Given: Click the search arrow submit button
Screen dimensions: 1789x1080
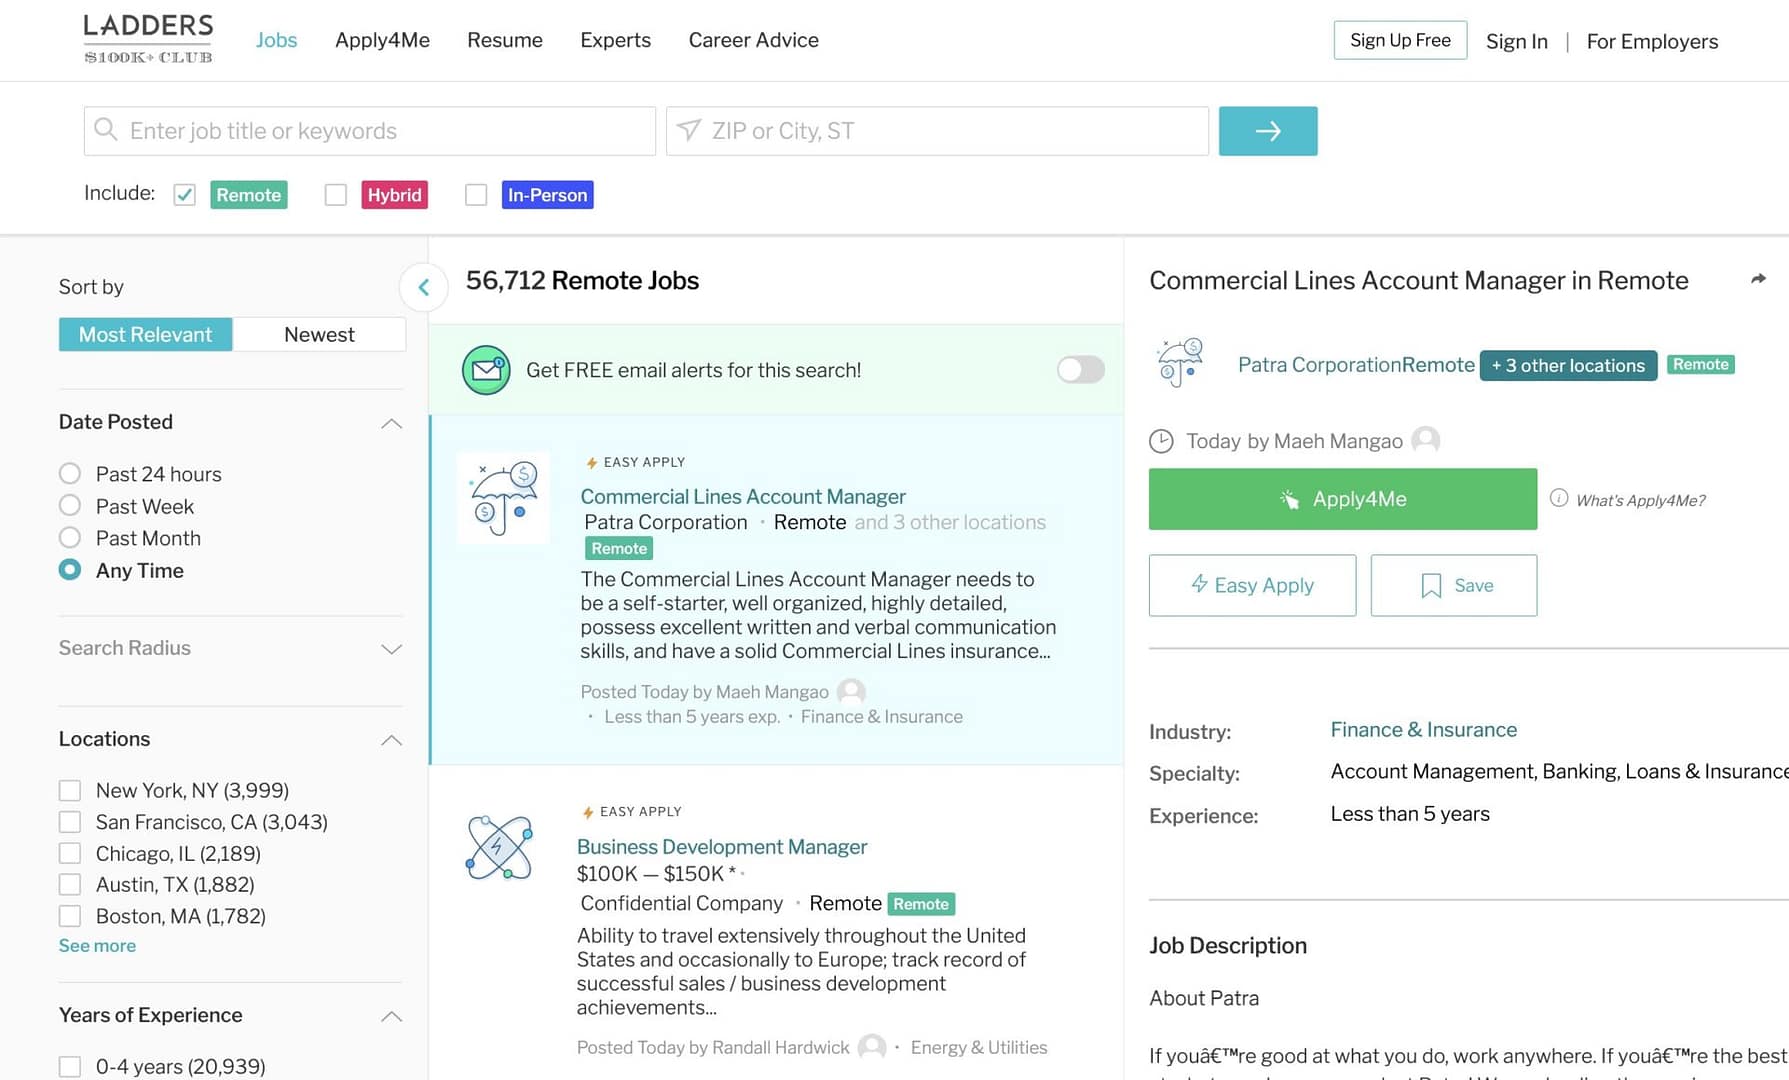Looking at the screenshot, I should [x=1267, y=131].
